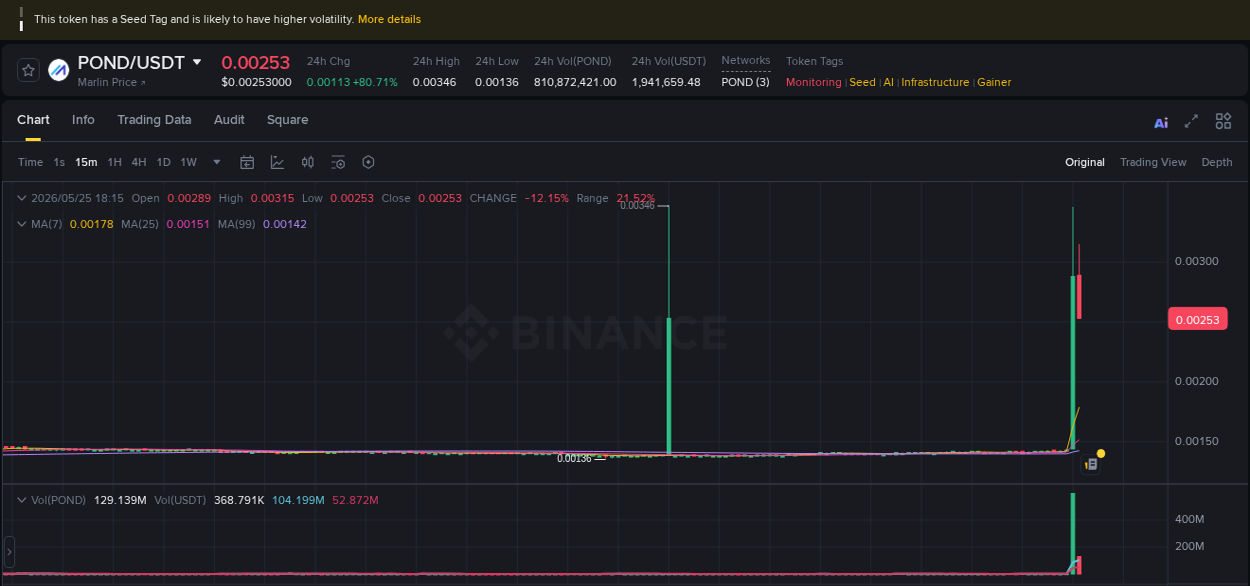1250x586 pixels.
Task: Click the 0.00346 high price marker
Action: pos(637,205)
